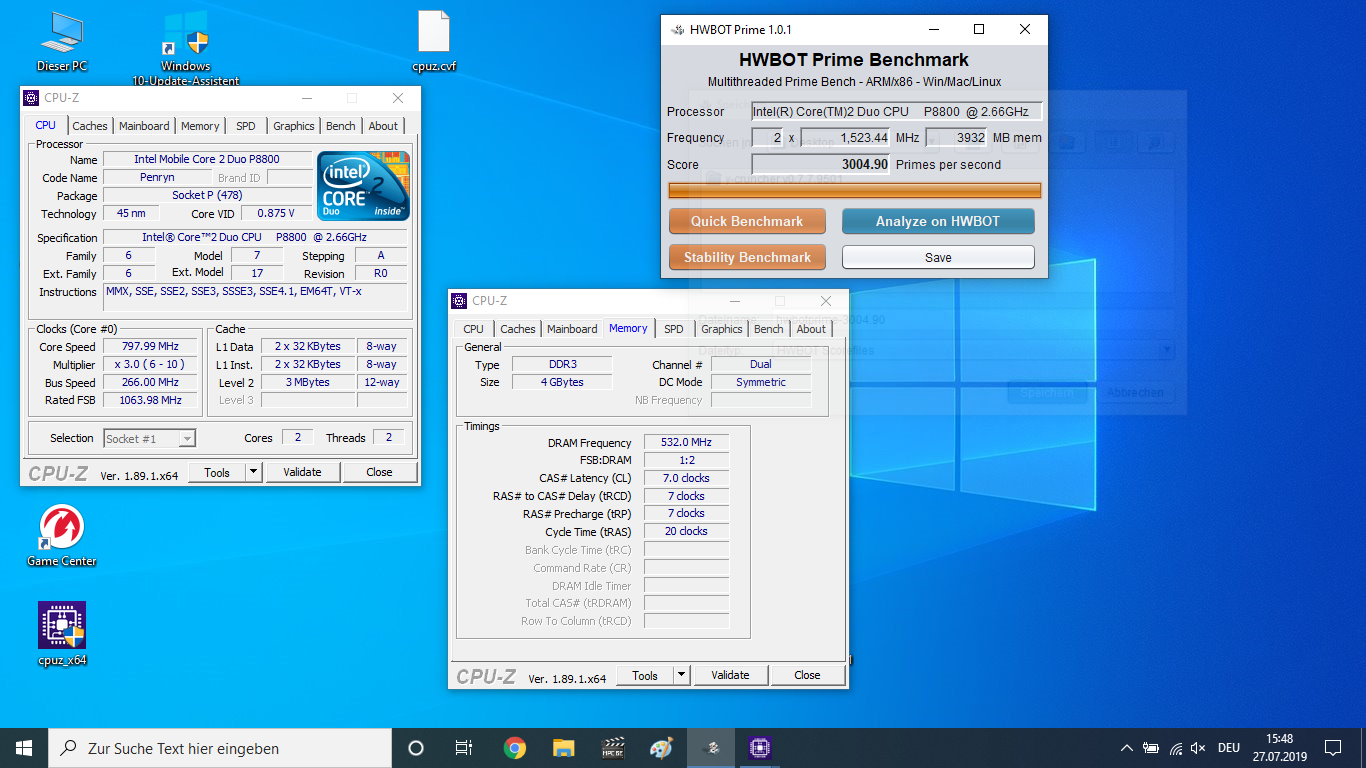The width and height of the screenshot is (1366, 768).
Task: Start the Stability Benchmark
Action: 747,257
